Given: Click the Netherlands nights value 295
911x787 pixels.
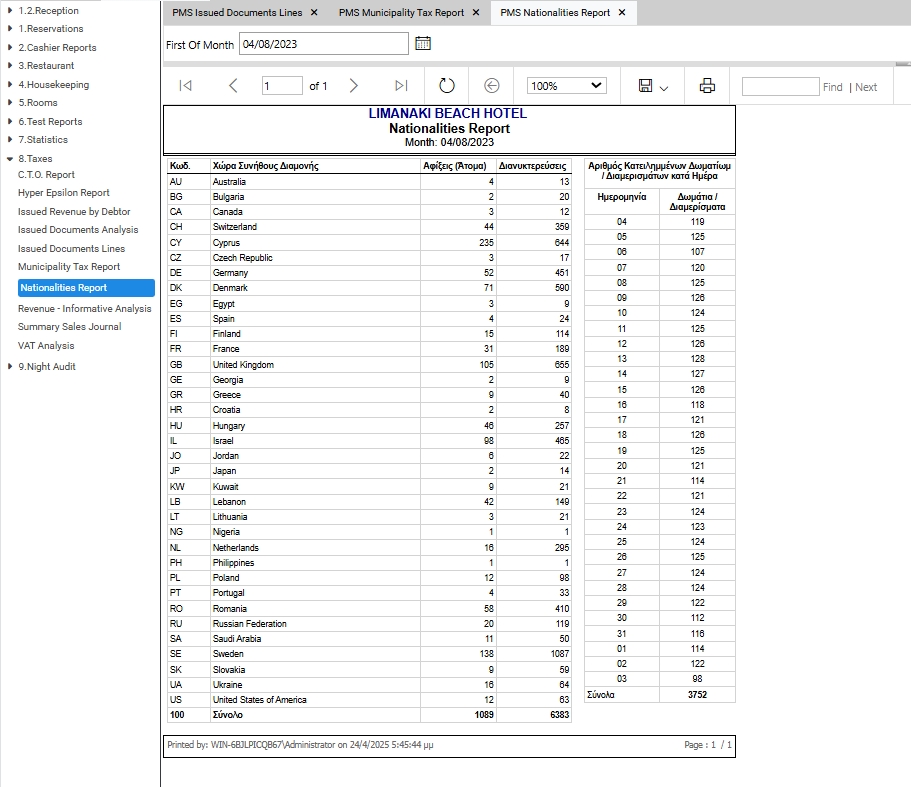Looking at the screenshot, I should [562, 548].
